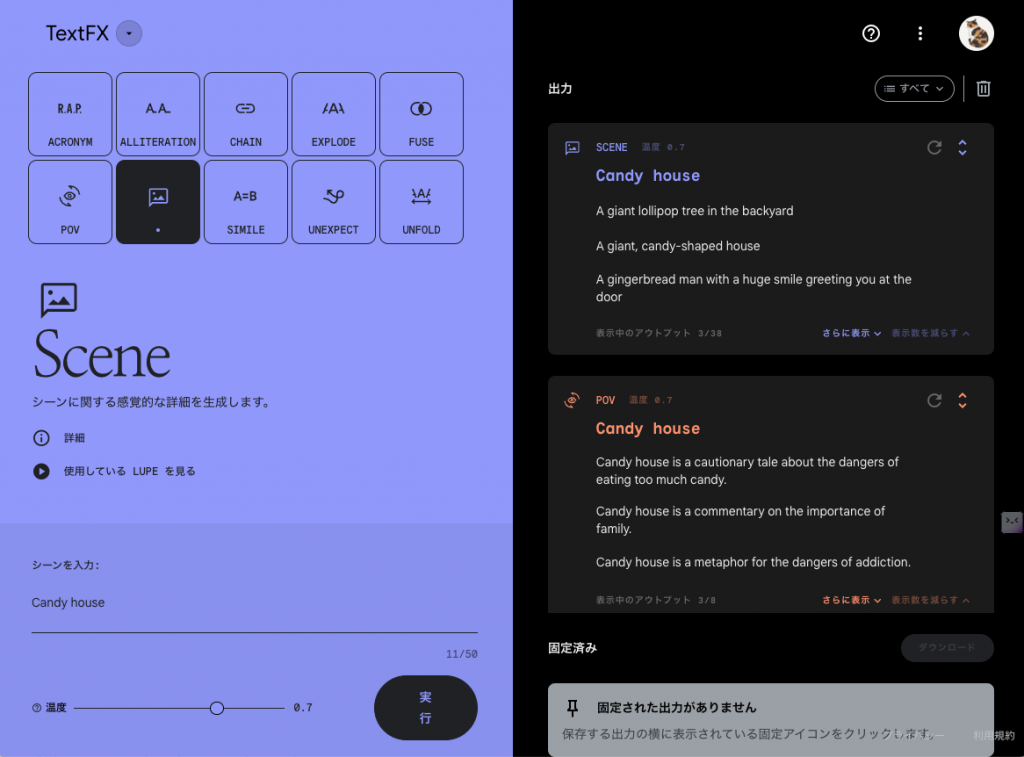
Task: Select the ALLITERATION tool
Action: point(157,113)
